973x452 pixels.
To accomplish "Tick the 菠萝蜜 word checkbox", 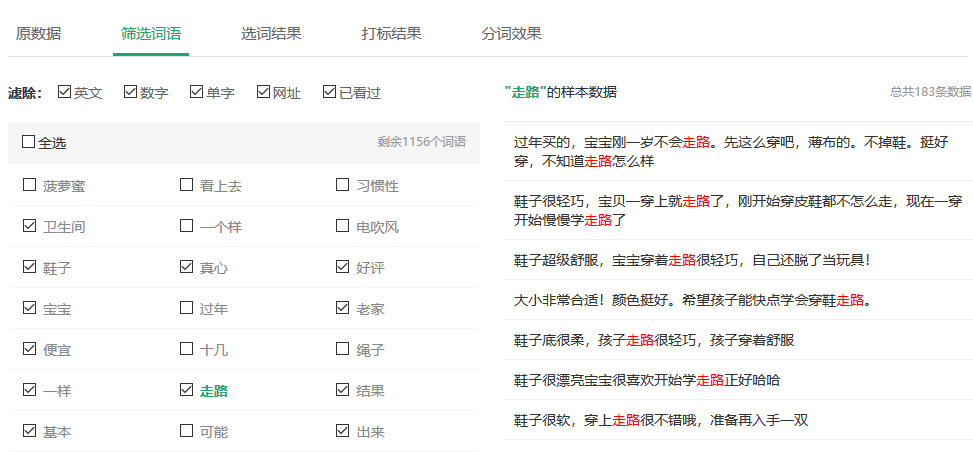I will coord(29,184).
